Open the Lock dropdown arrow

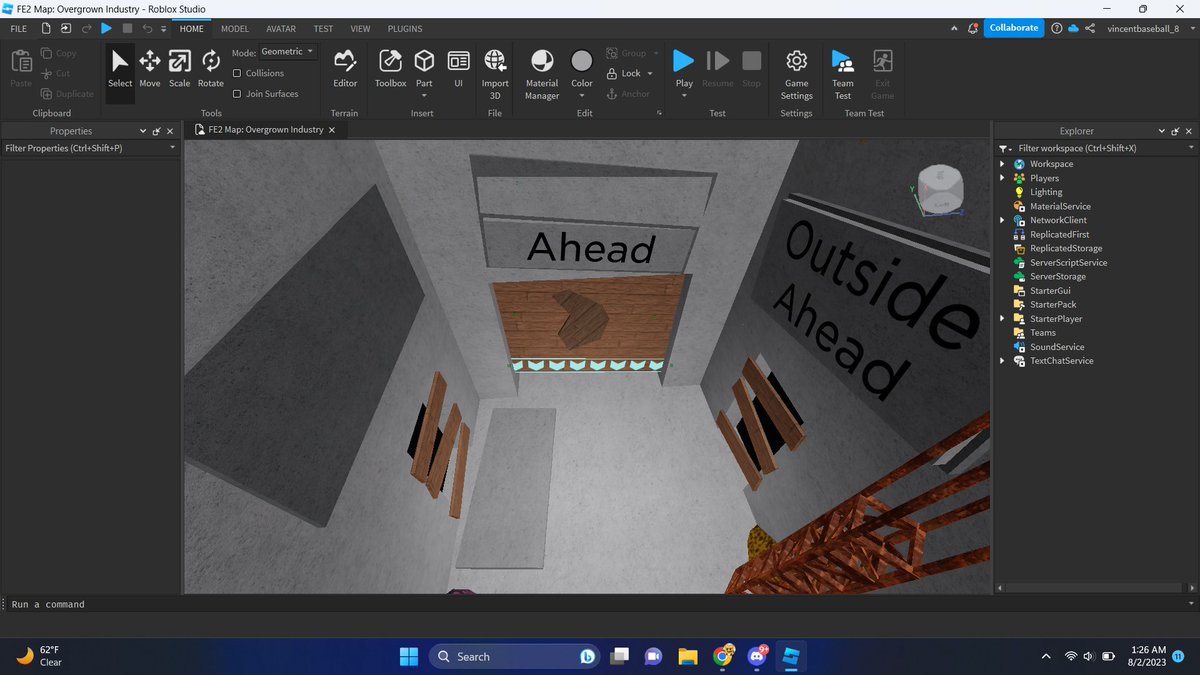point(650,73)
